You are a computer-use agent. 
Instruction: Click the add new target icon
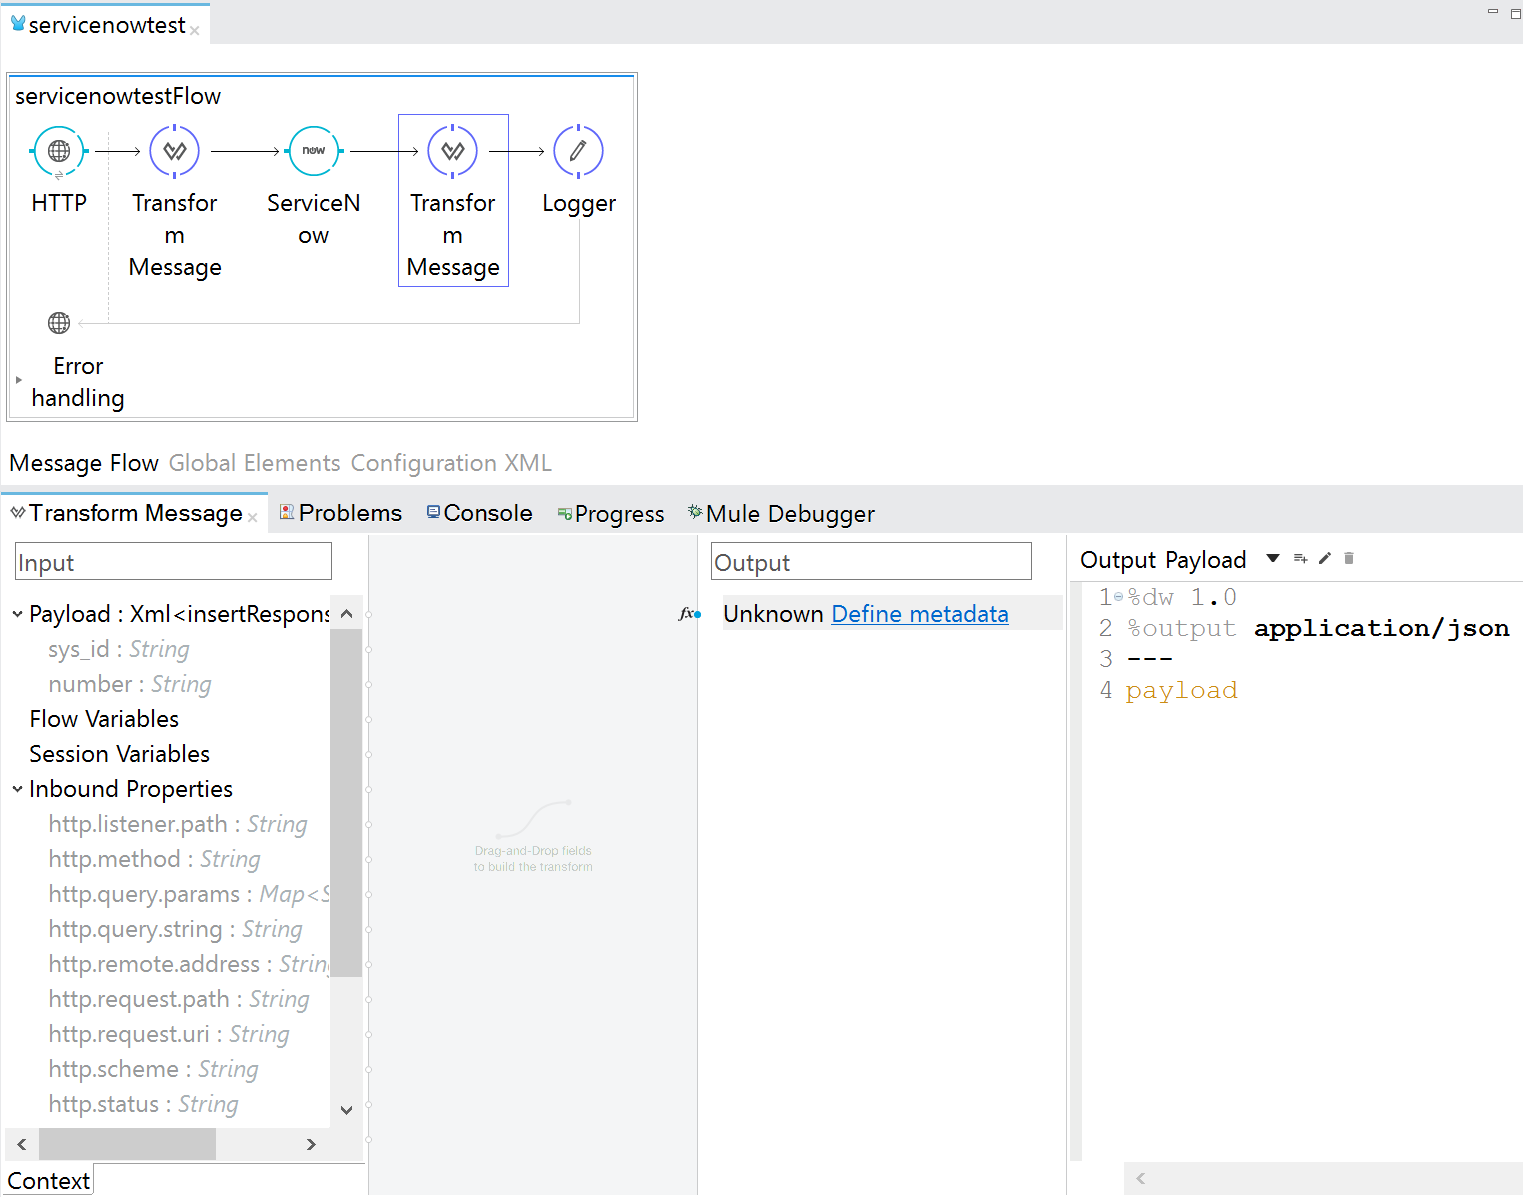(1300, 559)
